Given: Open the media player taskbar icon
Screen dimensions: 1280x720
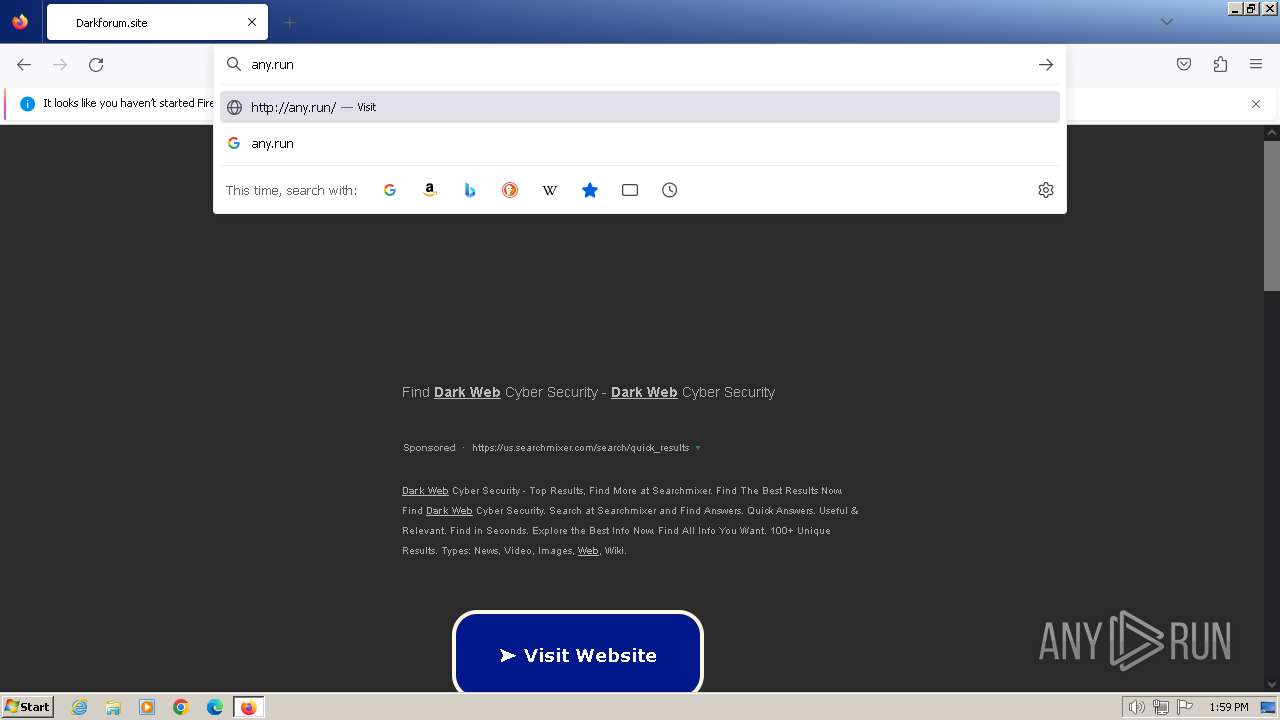Looking at the screenshot, I should tap(147, 707).
